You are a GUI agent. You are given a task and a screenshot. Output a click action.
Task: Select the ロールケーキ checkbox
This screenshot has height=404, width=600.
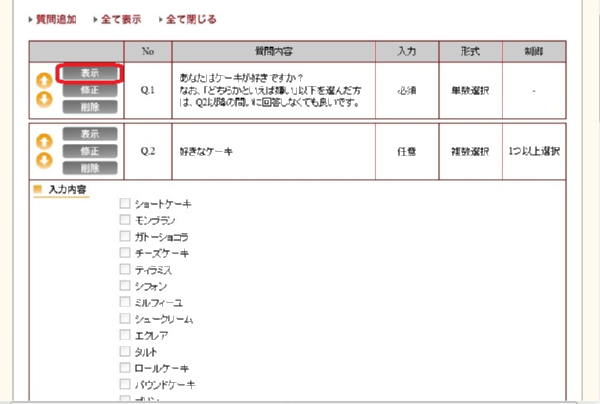coord(125,368)
